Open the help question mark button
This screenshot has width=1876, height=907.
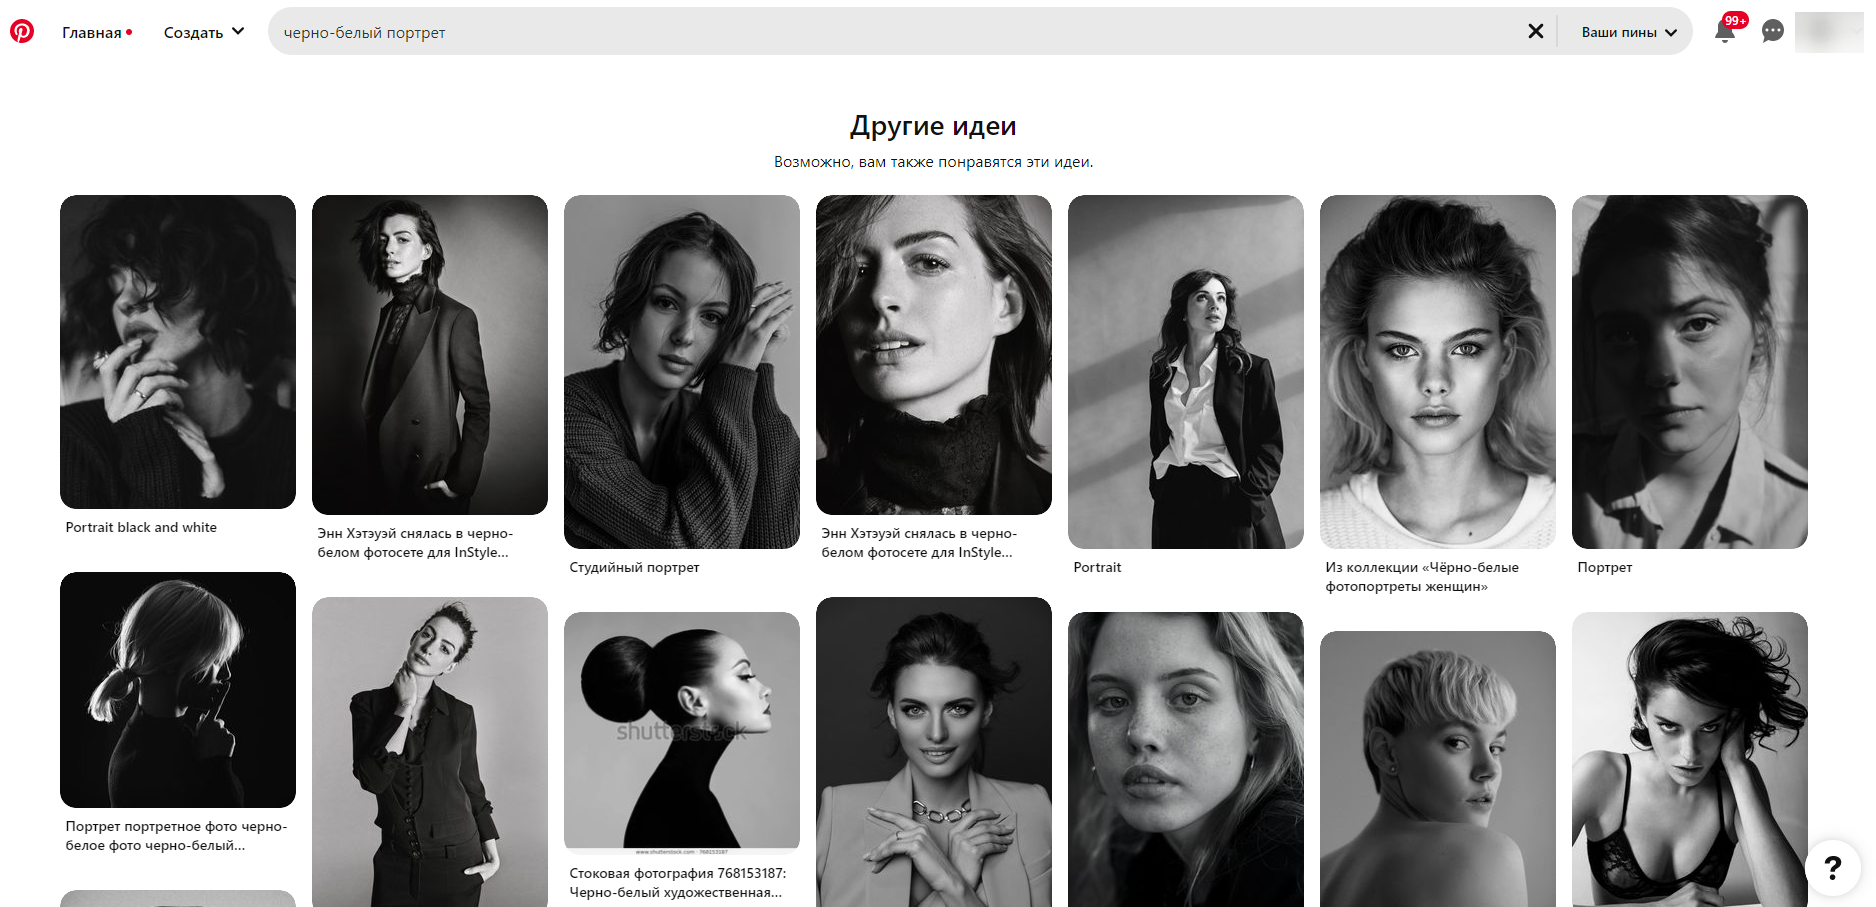pos(1832,867)
